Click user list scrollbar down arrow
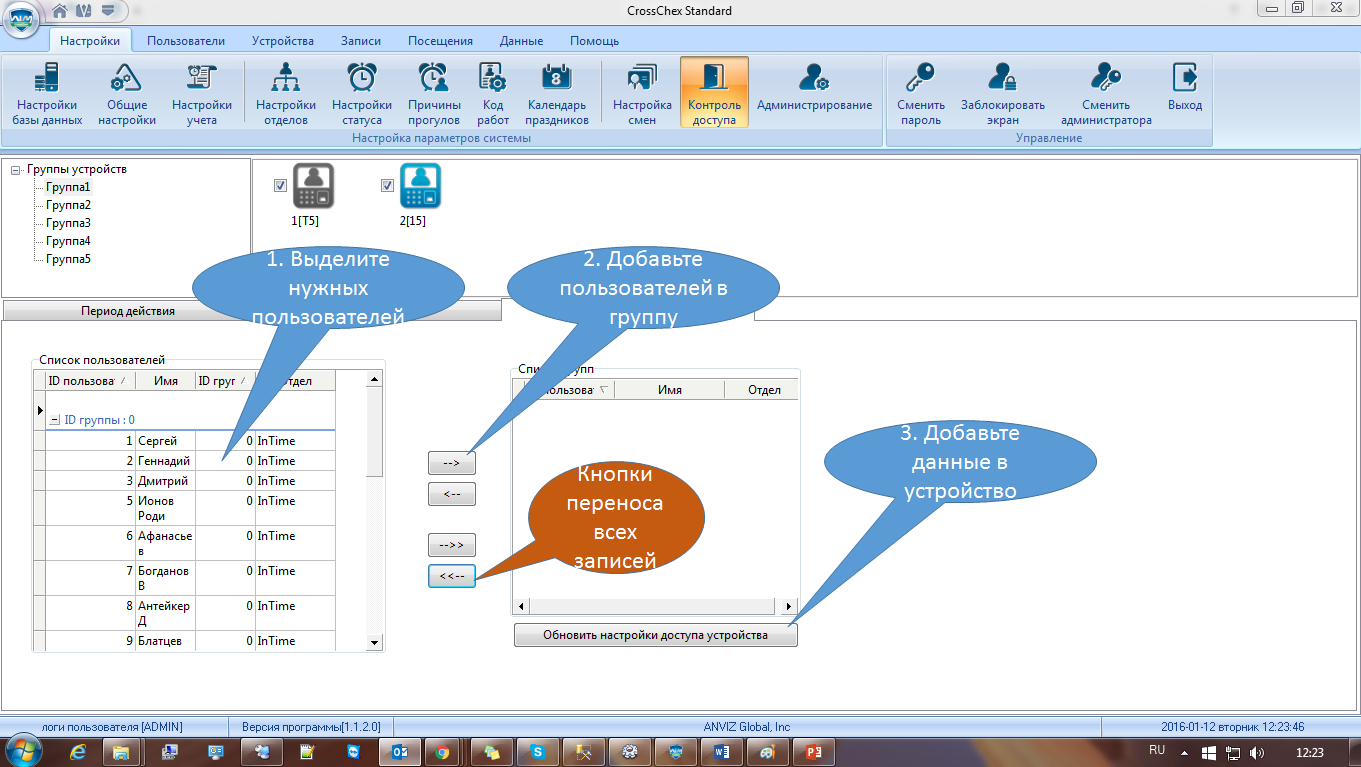The height and width of the screenshot is (767, 1361). tap(375, 642)
